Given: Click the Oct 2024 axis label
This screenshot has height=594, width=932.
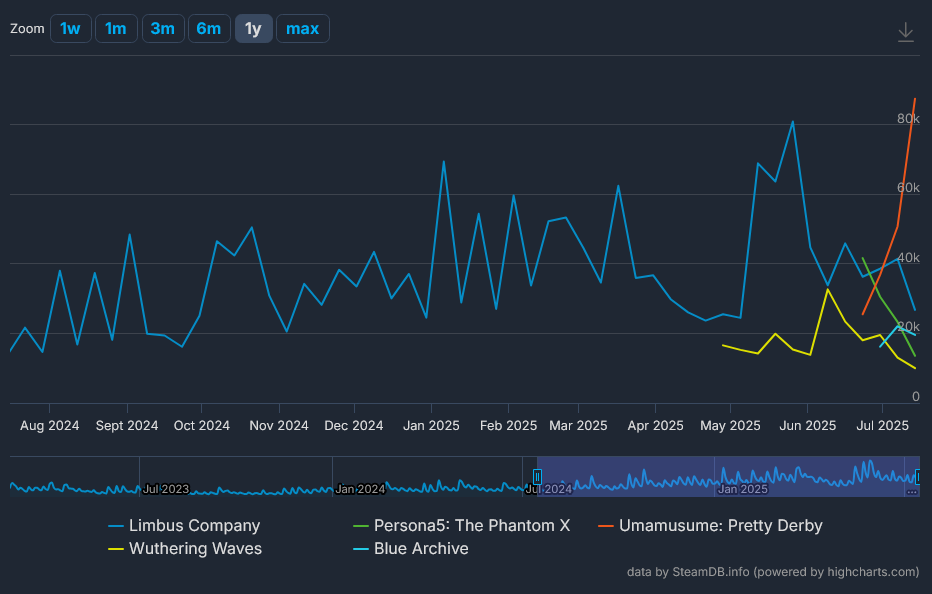Looking at the screenshot, I should point(201,426).
